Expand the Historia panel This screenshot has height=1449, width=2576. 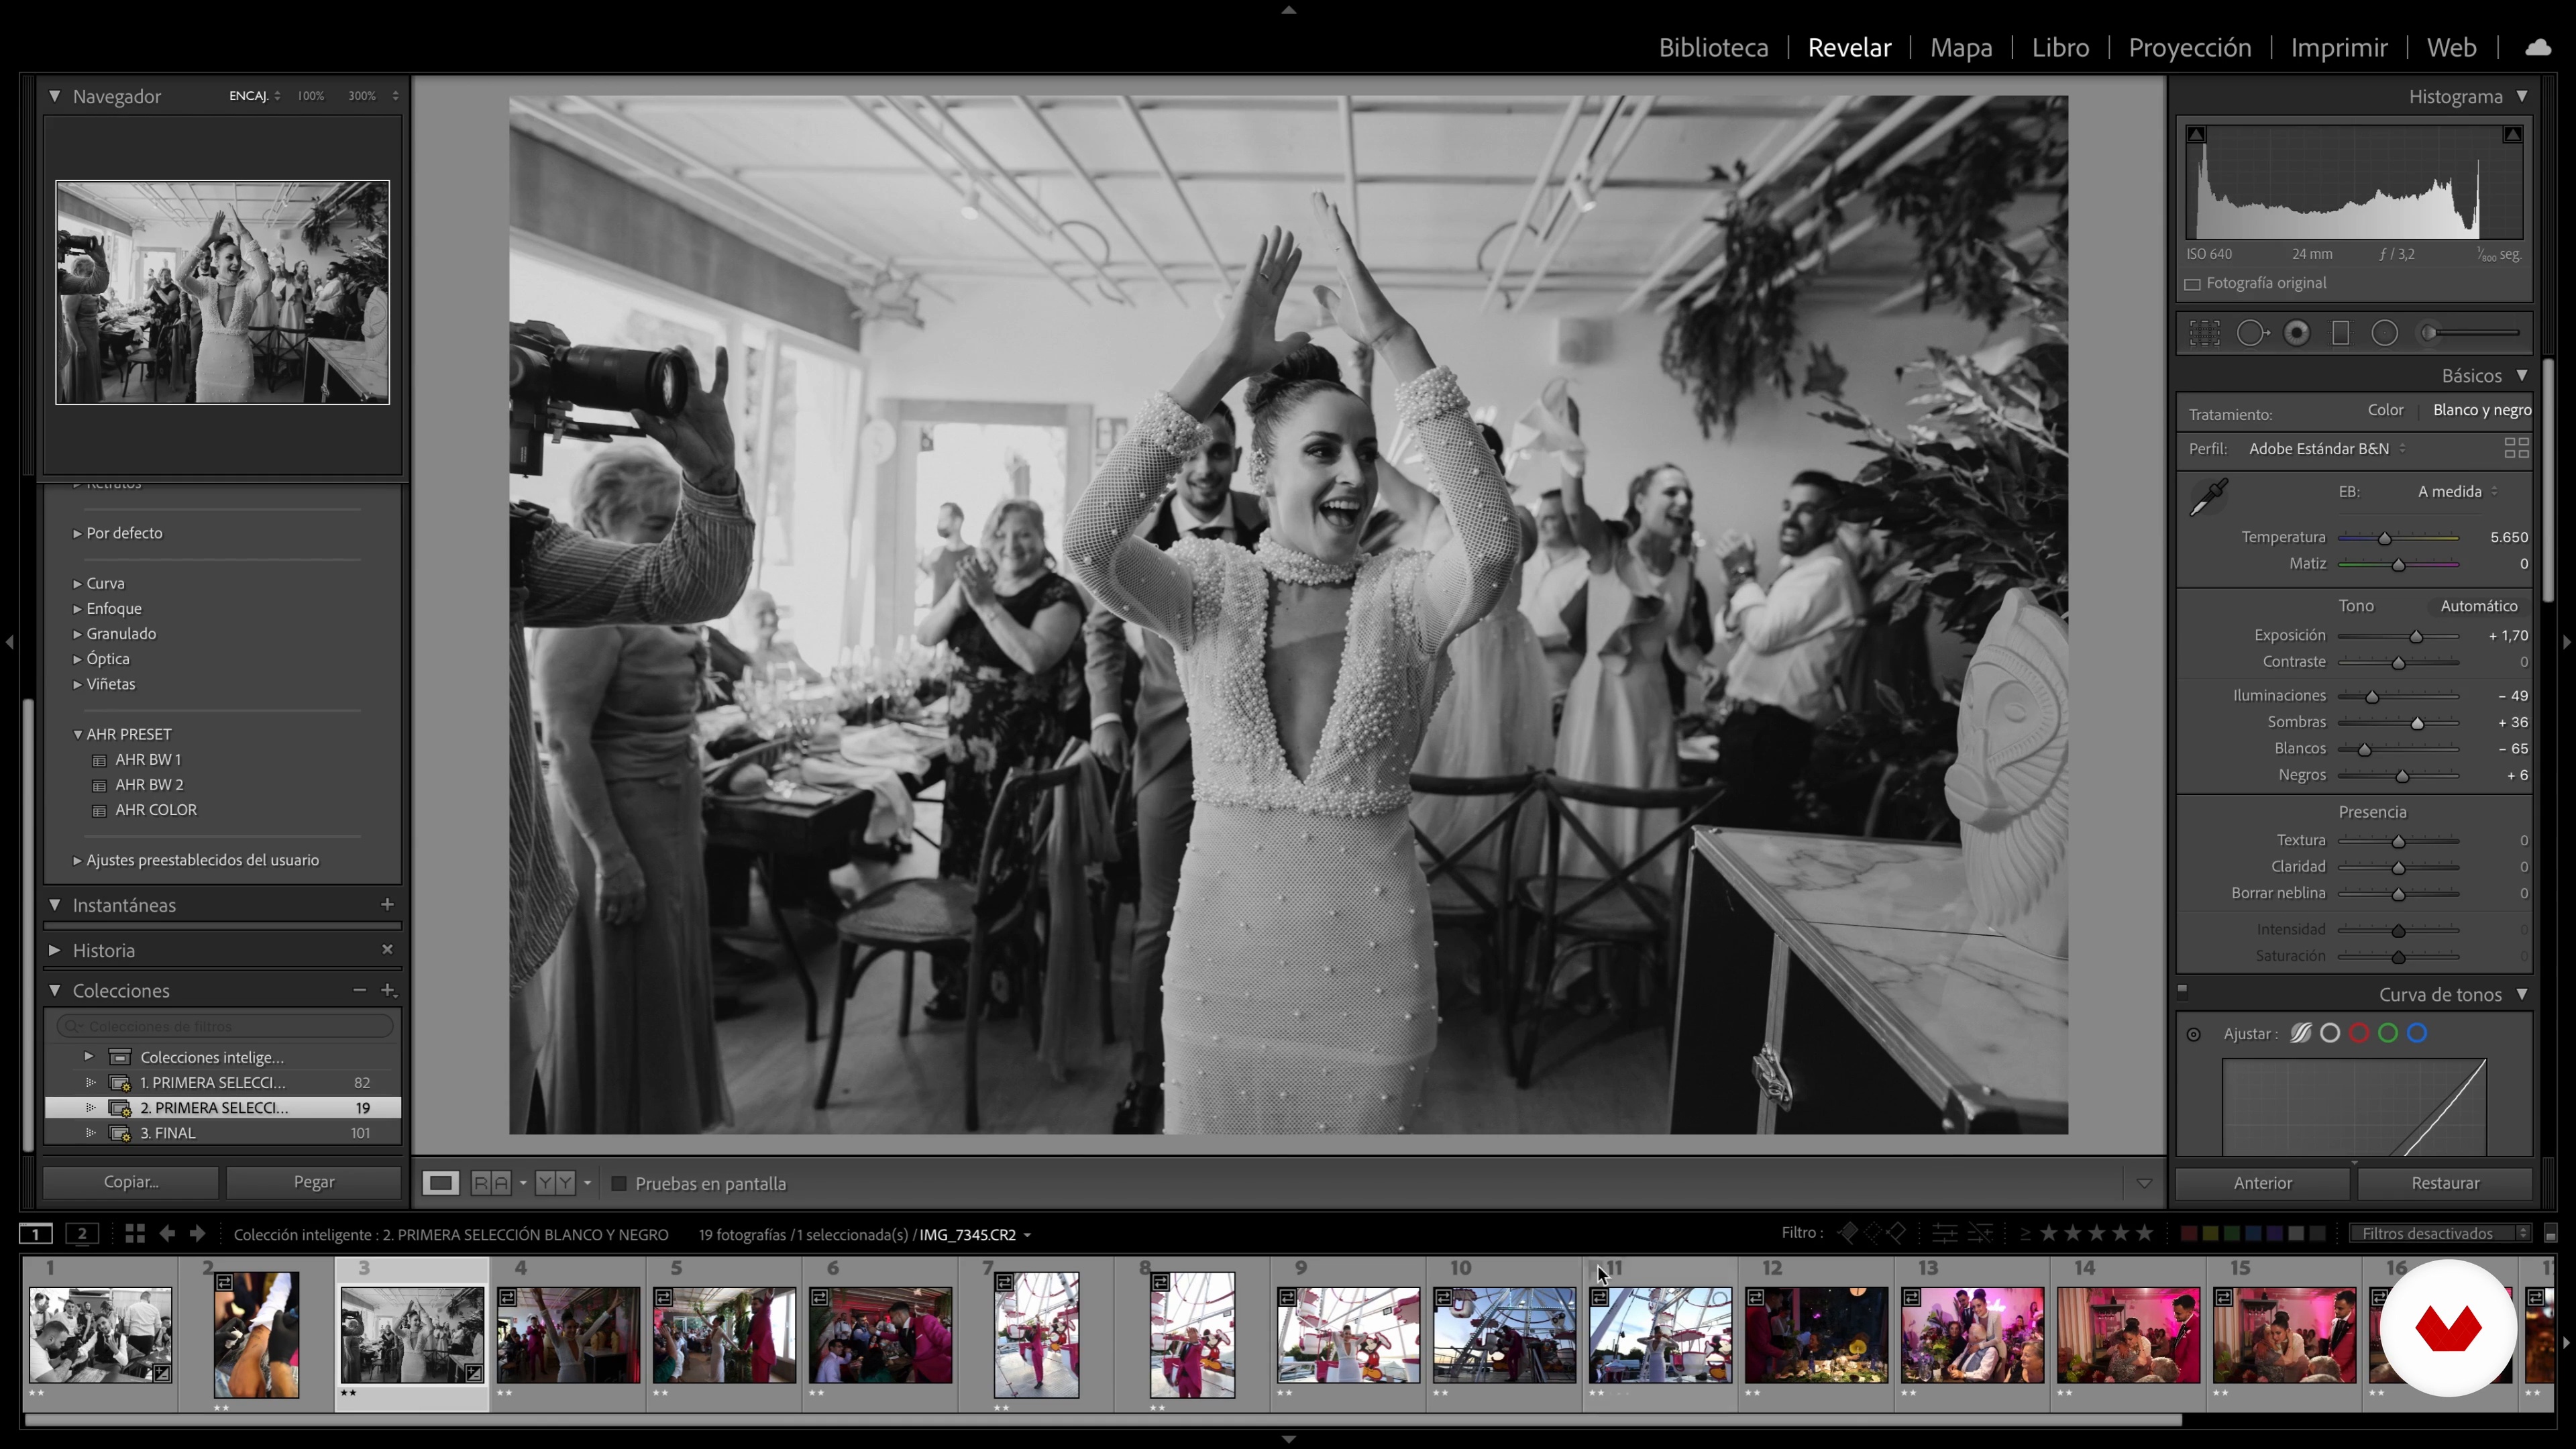[x=54, y=950]
